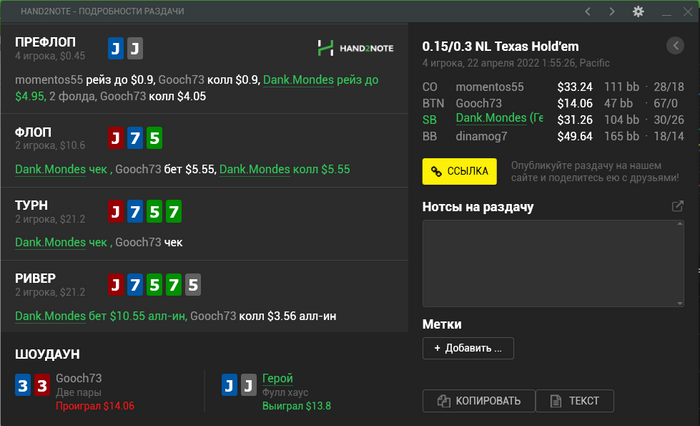This screenshot has height=426, width=700.
Task: Click the ТУРН section heading
Action: (31, 205)
